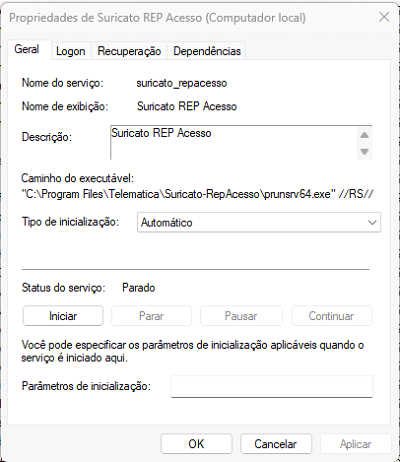The width and height of the screenshot is (400, 462).
Task: Click the suricato_repacesso service name text
Action: pyautogui.click(x=182, y=83)
